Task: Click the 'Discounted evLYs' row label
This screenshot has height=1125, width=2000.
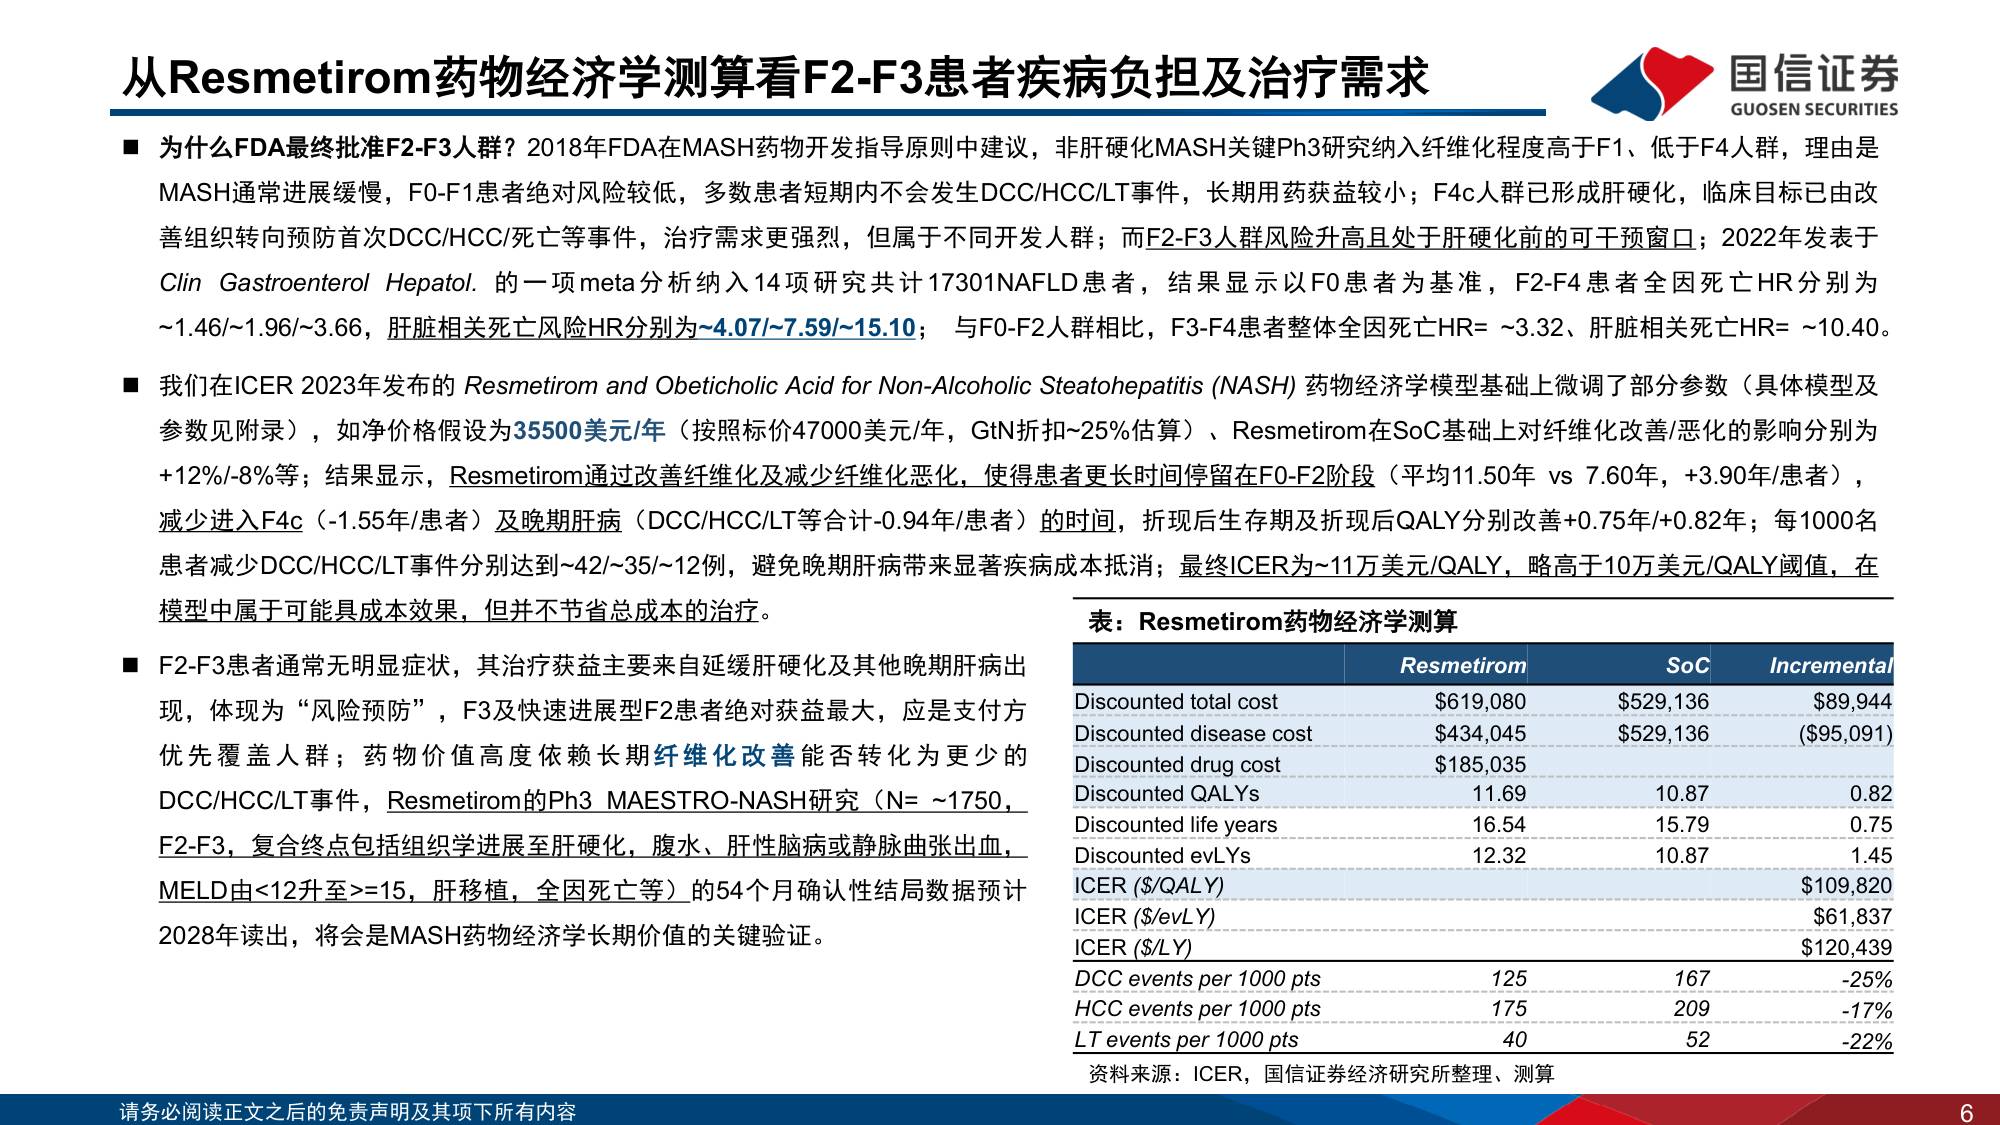Action: tap(1162, 856)
